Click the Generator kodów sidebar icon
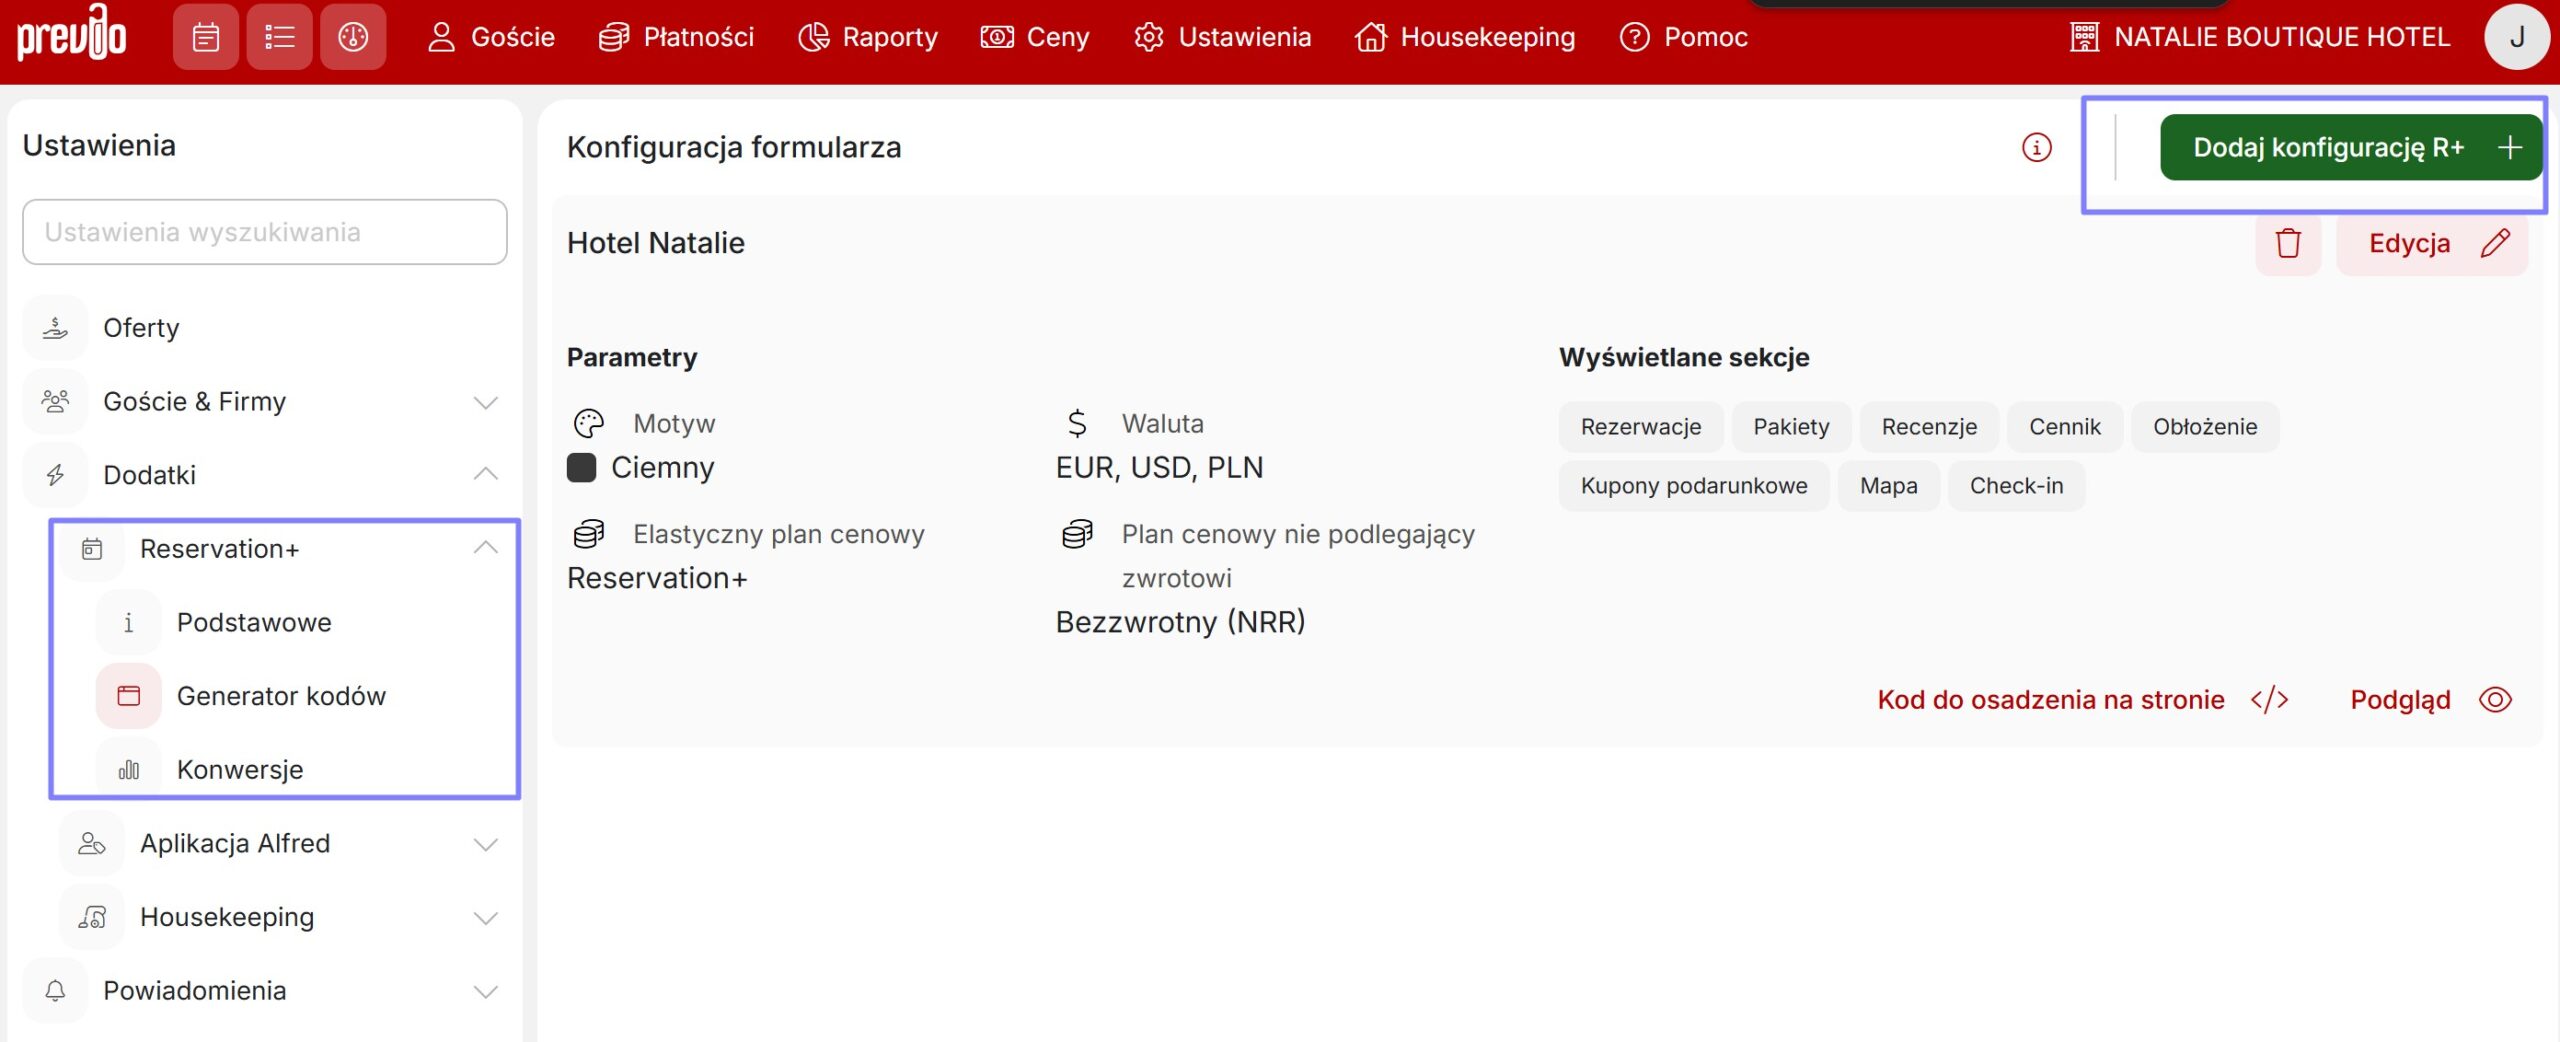 tap(129, 696)
